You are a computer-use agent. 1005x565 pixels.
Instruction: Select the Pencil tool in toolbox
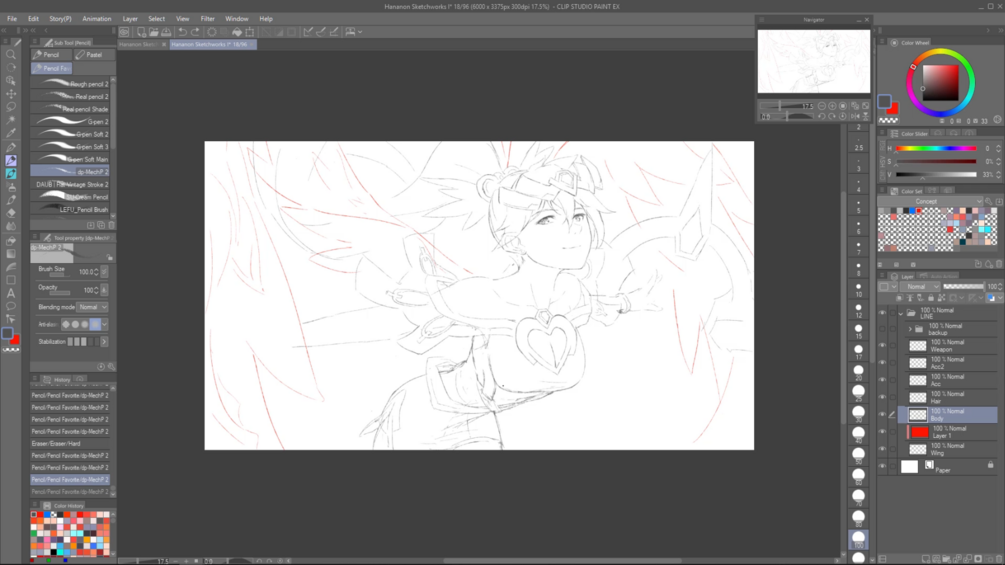click(11, 160)
